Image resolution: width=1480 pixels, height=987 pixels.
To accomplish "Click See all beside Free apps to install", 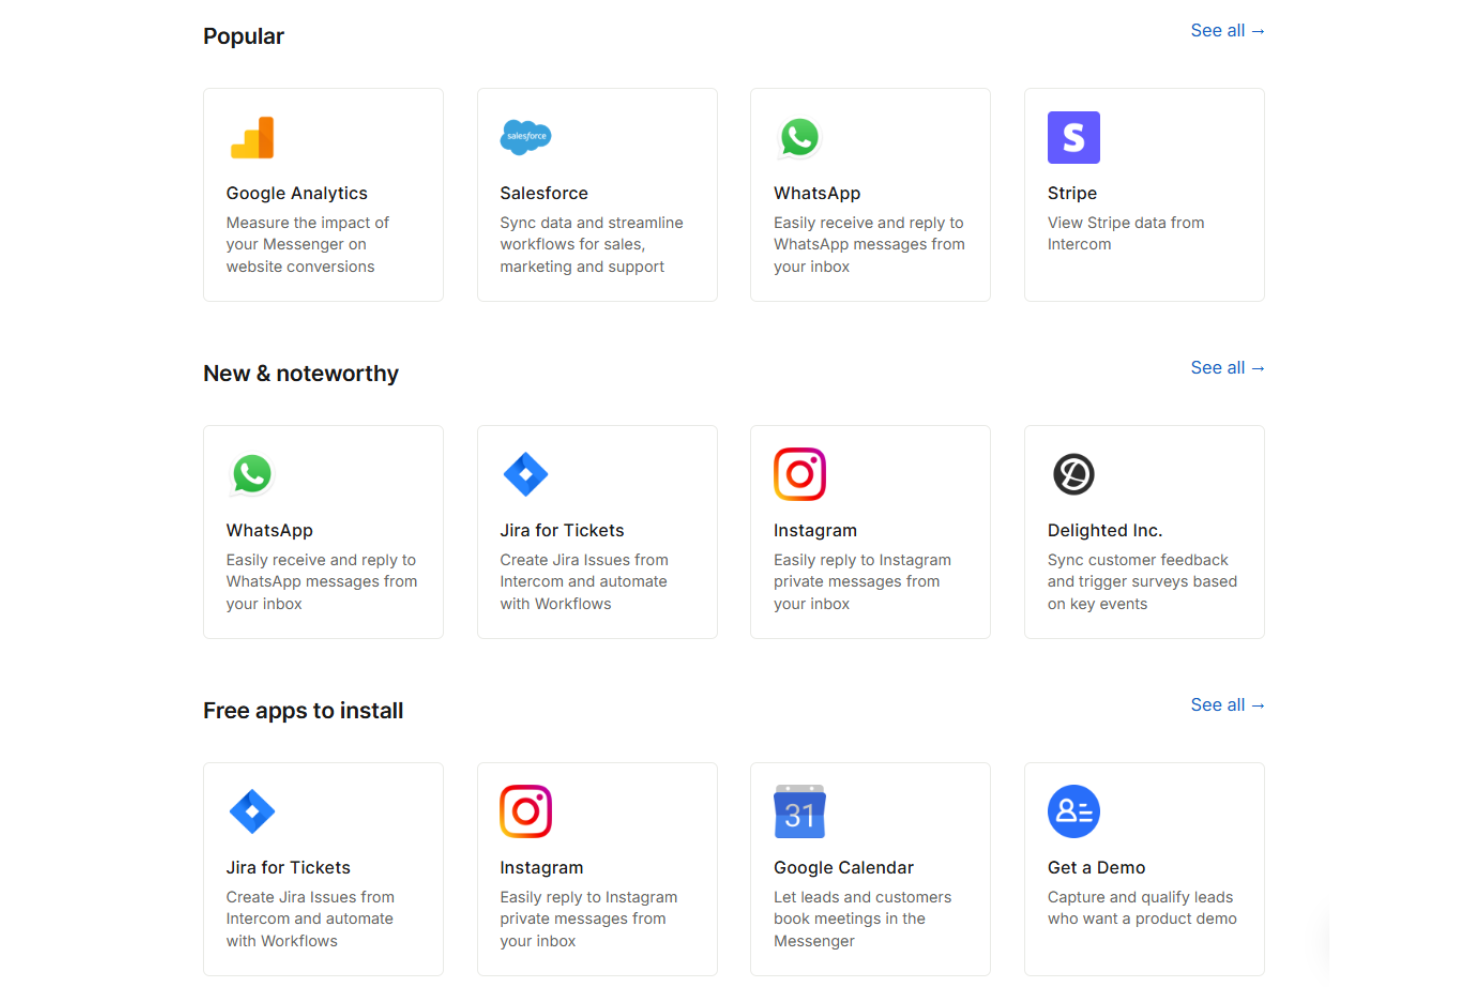I will coord(1227,704).
